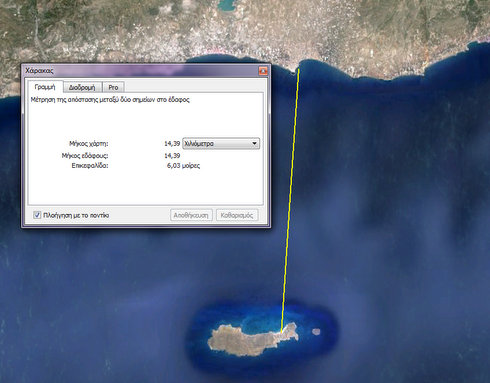
Task: Select the Pro tab
Action: [x=113, y=87]
